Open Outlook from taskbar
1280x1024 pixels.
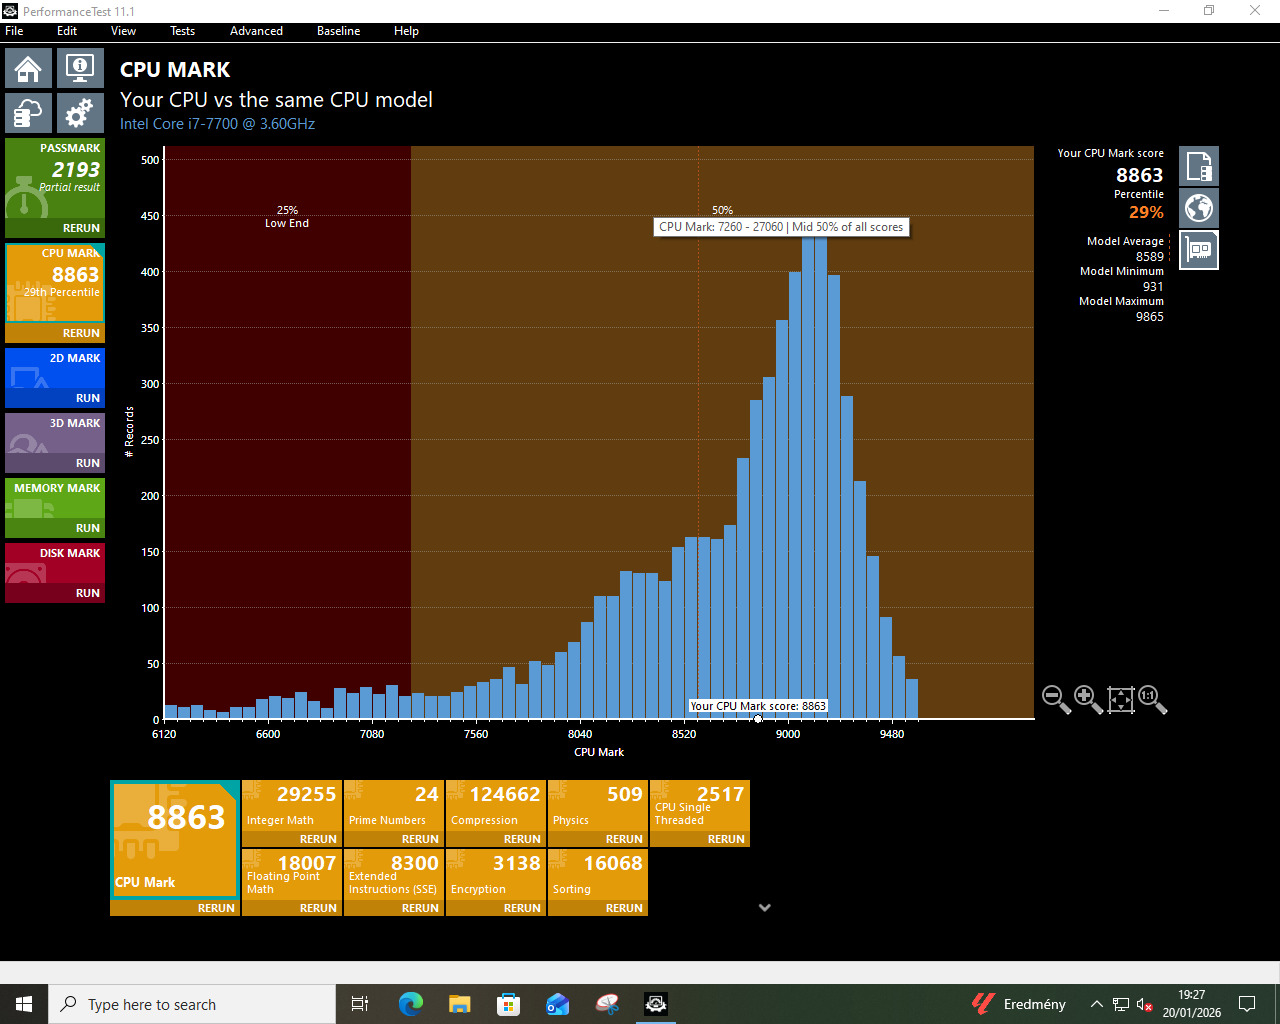click(x=557, y=1004)
